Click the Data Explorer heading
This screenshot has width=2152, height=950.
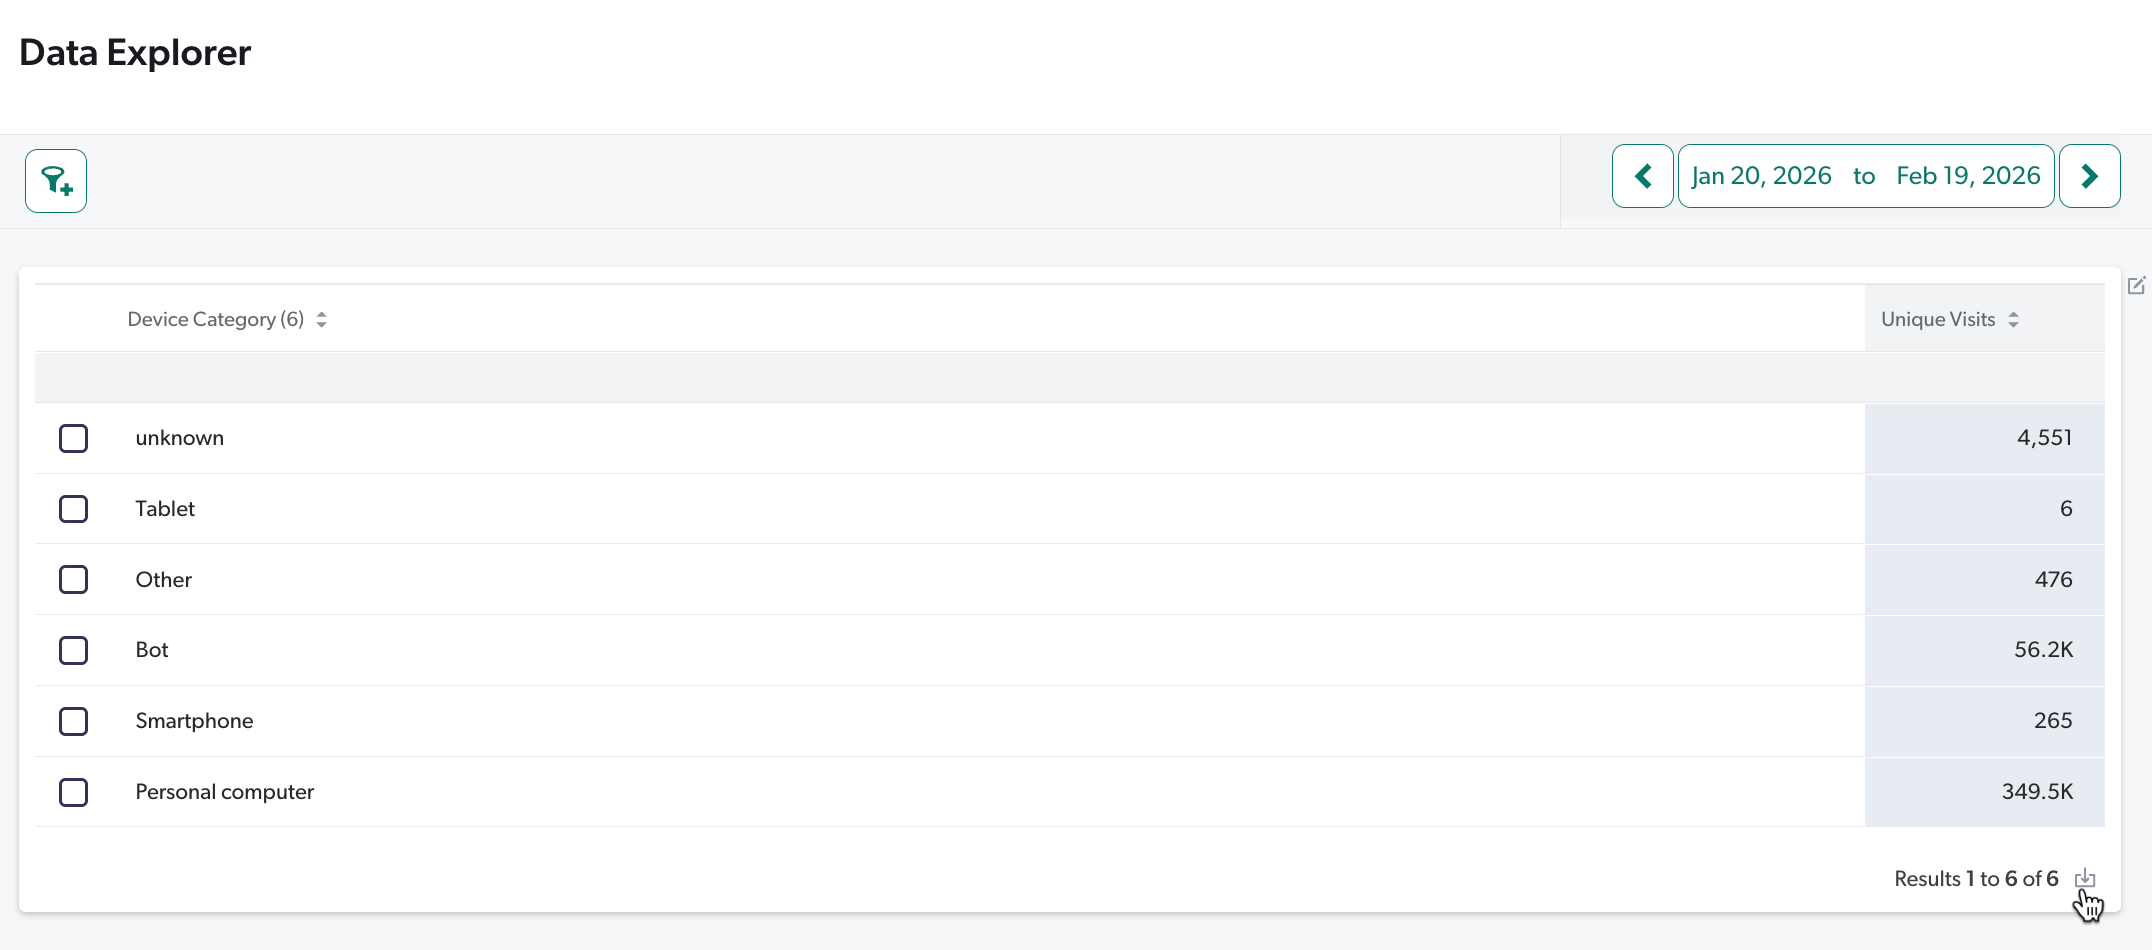(134, 52)
